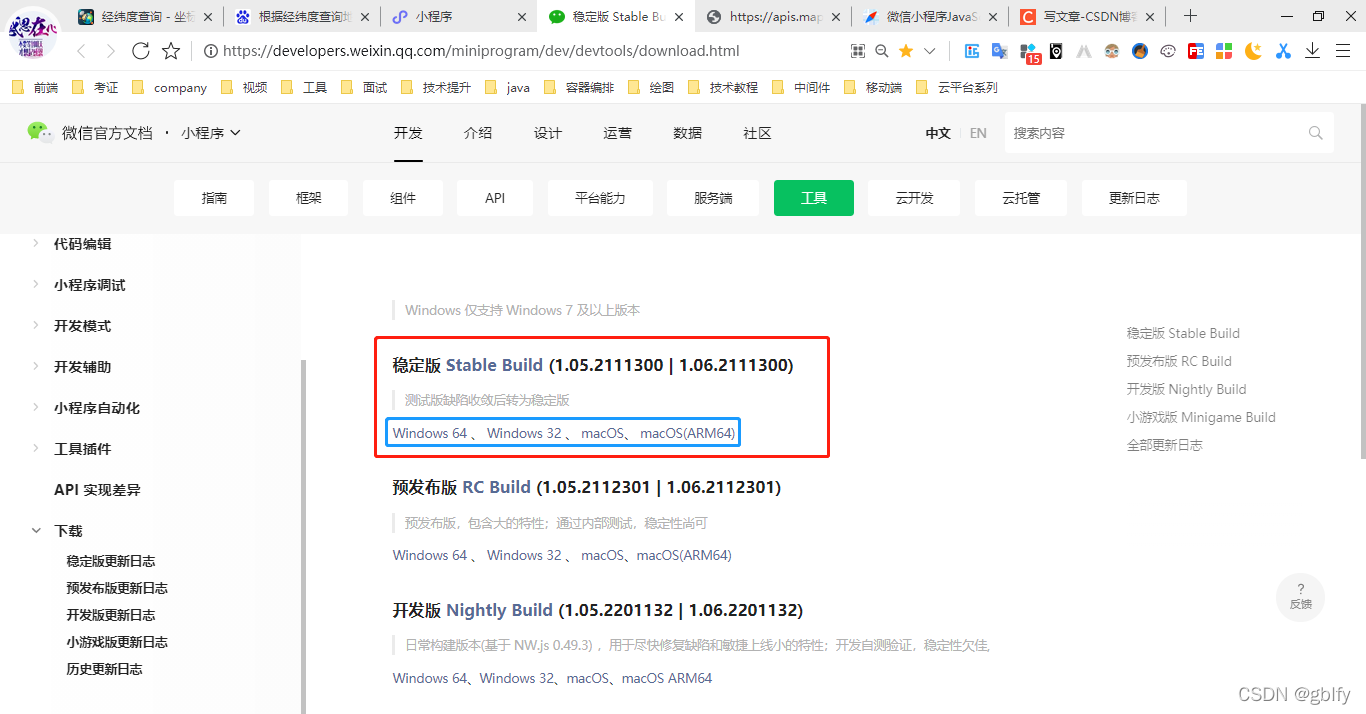Open the translate extension icon
The width and height of the screenshot is (1366, 714).
999,51
